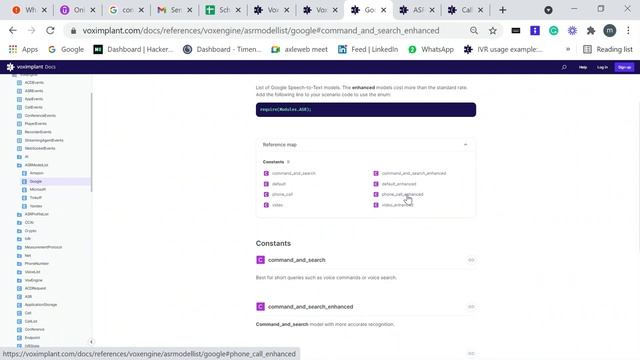Screen dimensions: 640x360
Task: Open ACDEvents in the sidebar
Action: (x=34, y=82)
